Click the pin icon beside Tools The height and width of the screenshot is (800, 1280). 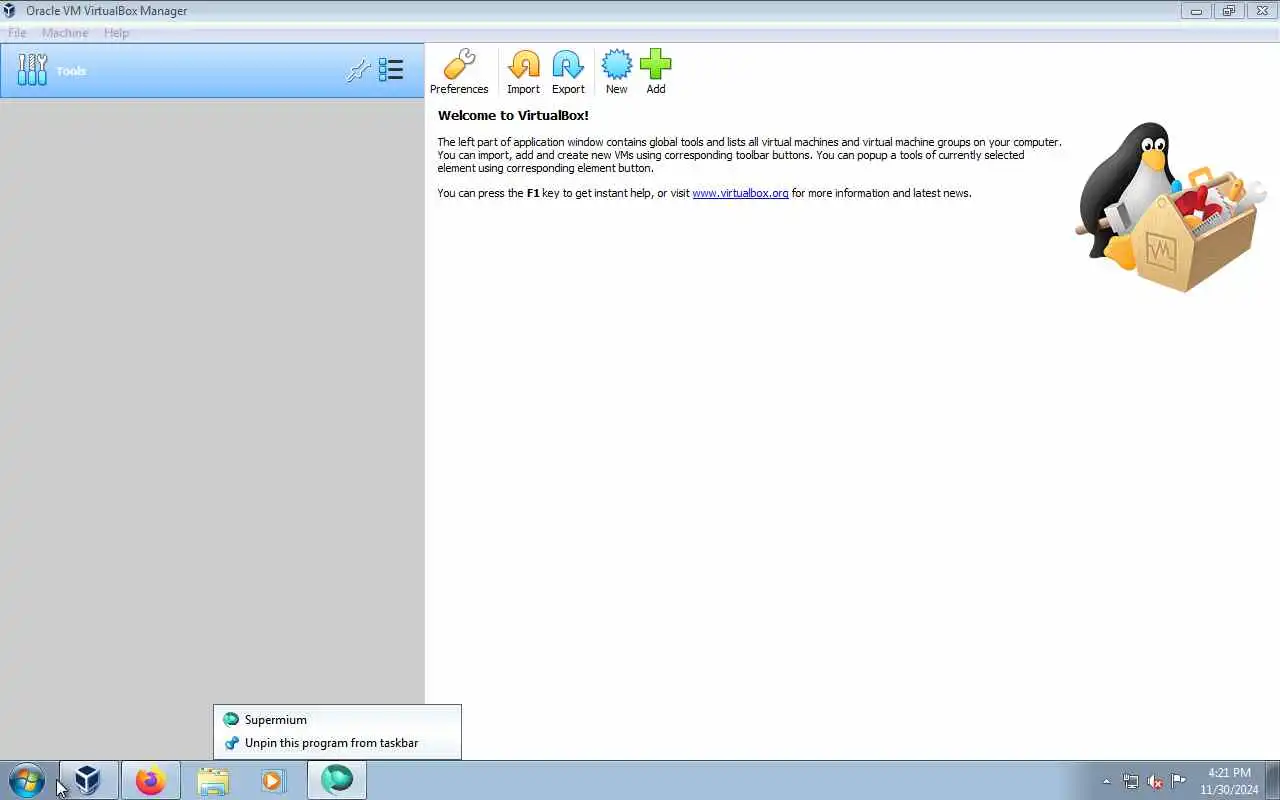(x=358, y=71)
